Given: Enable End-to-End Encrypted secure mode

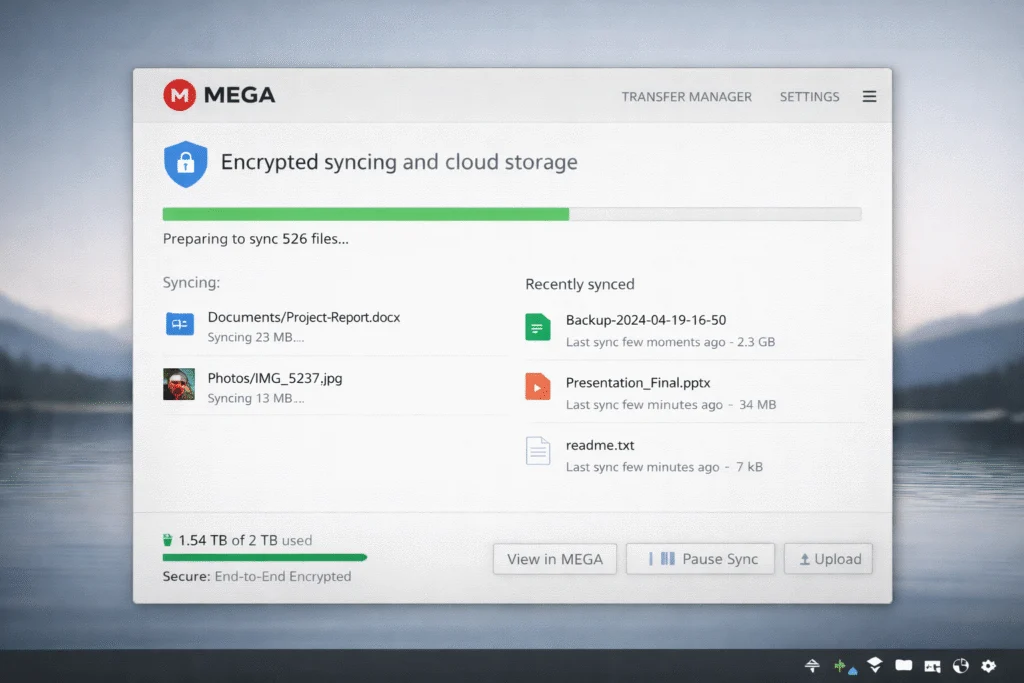Looking at the screenshot, I should [257, 576].
